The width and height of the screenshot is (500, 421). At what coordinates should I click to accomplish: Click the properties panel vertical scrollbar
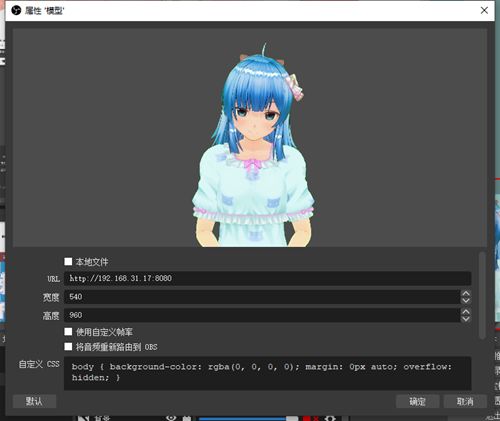coord(482,296)
